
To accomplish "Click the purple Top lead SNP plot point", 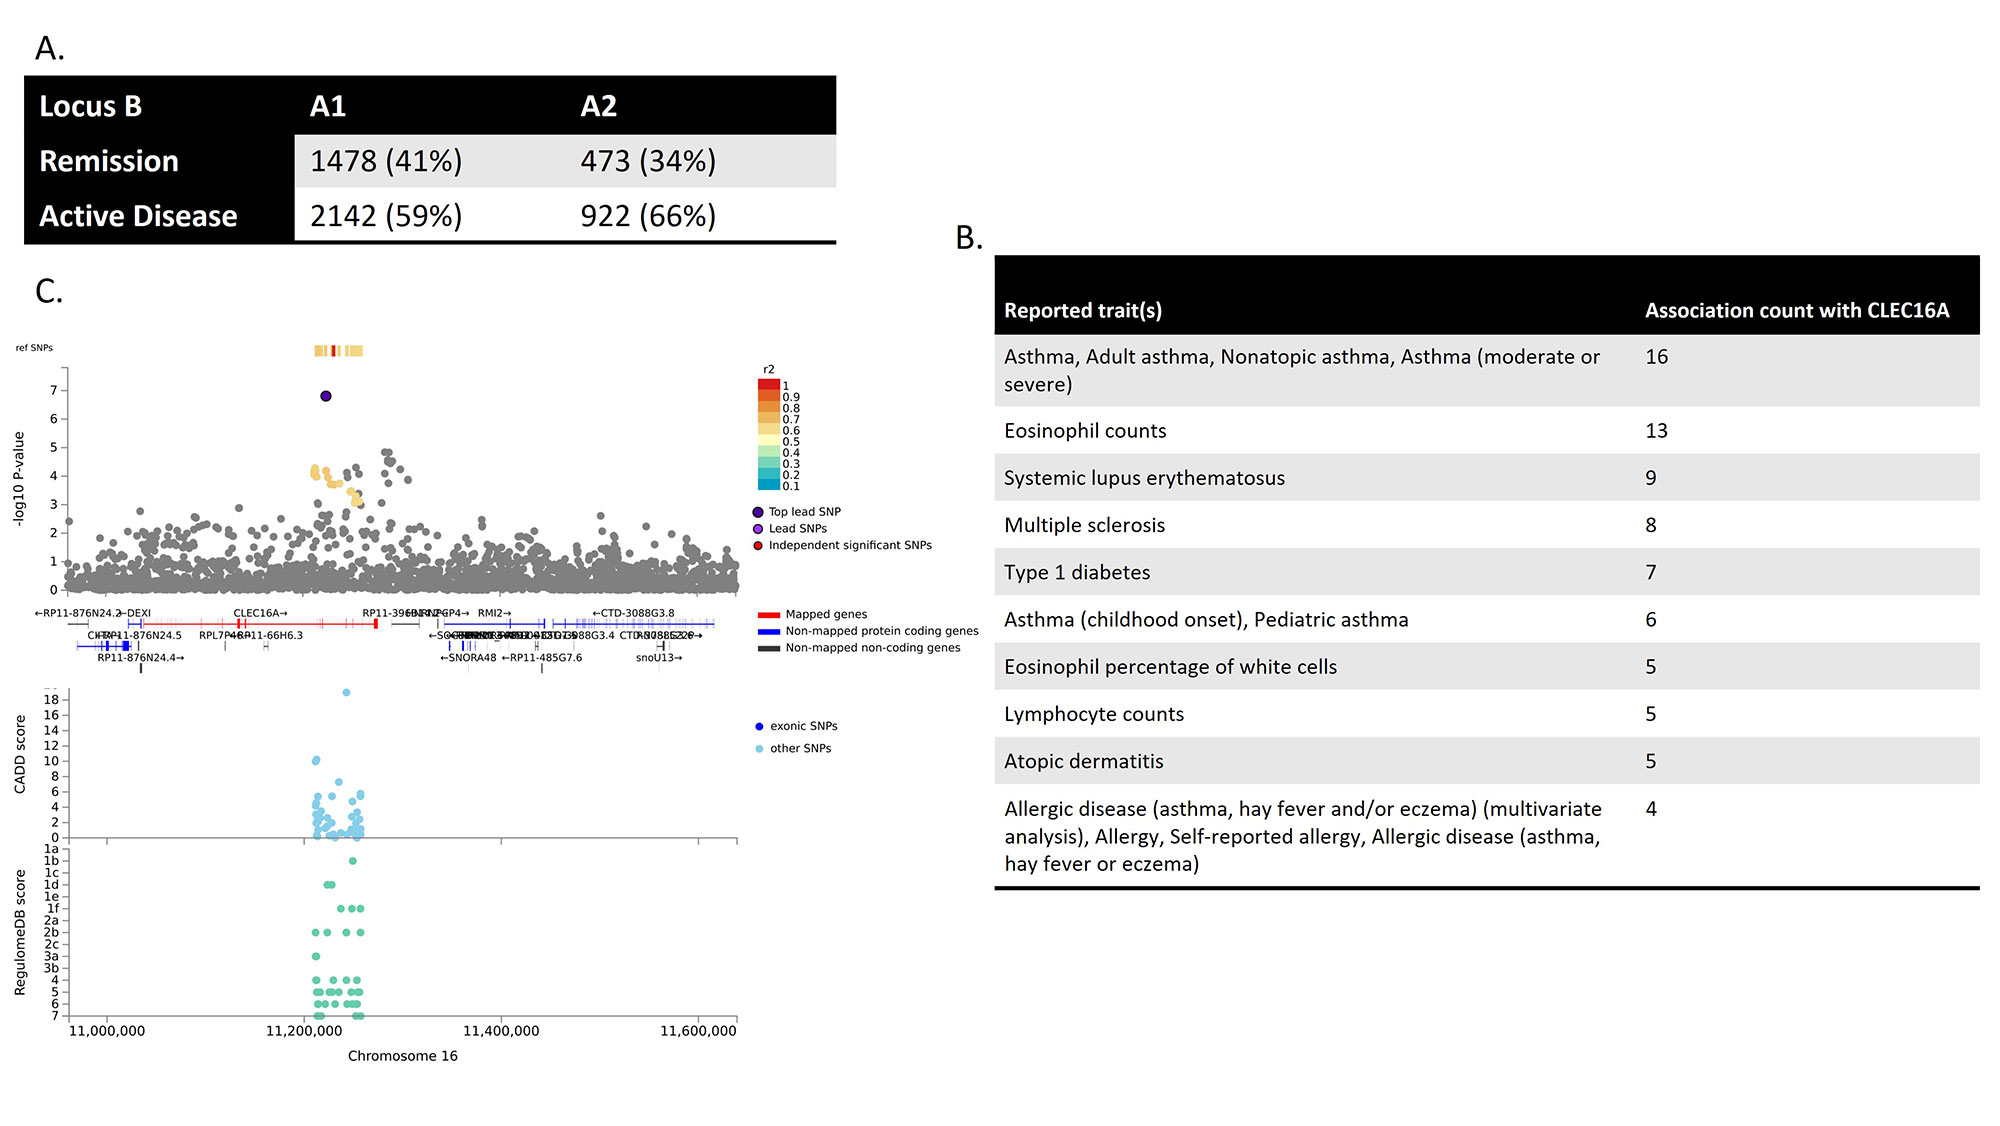I will click(326, 396).
